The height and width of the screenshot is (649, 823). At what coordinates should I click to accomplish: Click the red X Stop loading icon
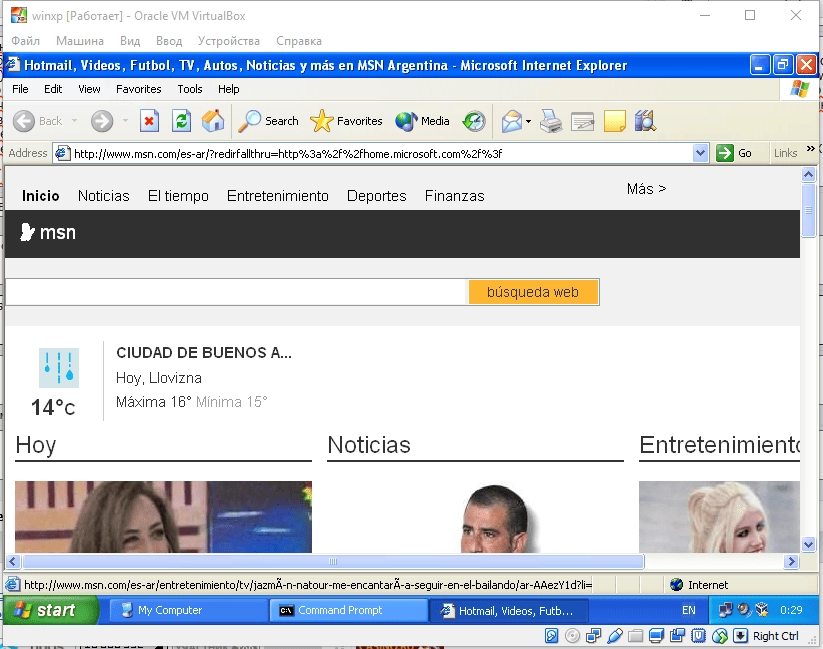click(149, 121)
